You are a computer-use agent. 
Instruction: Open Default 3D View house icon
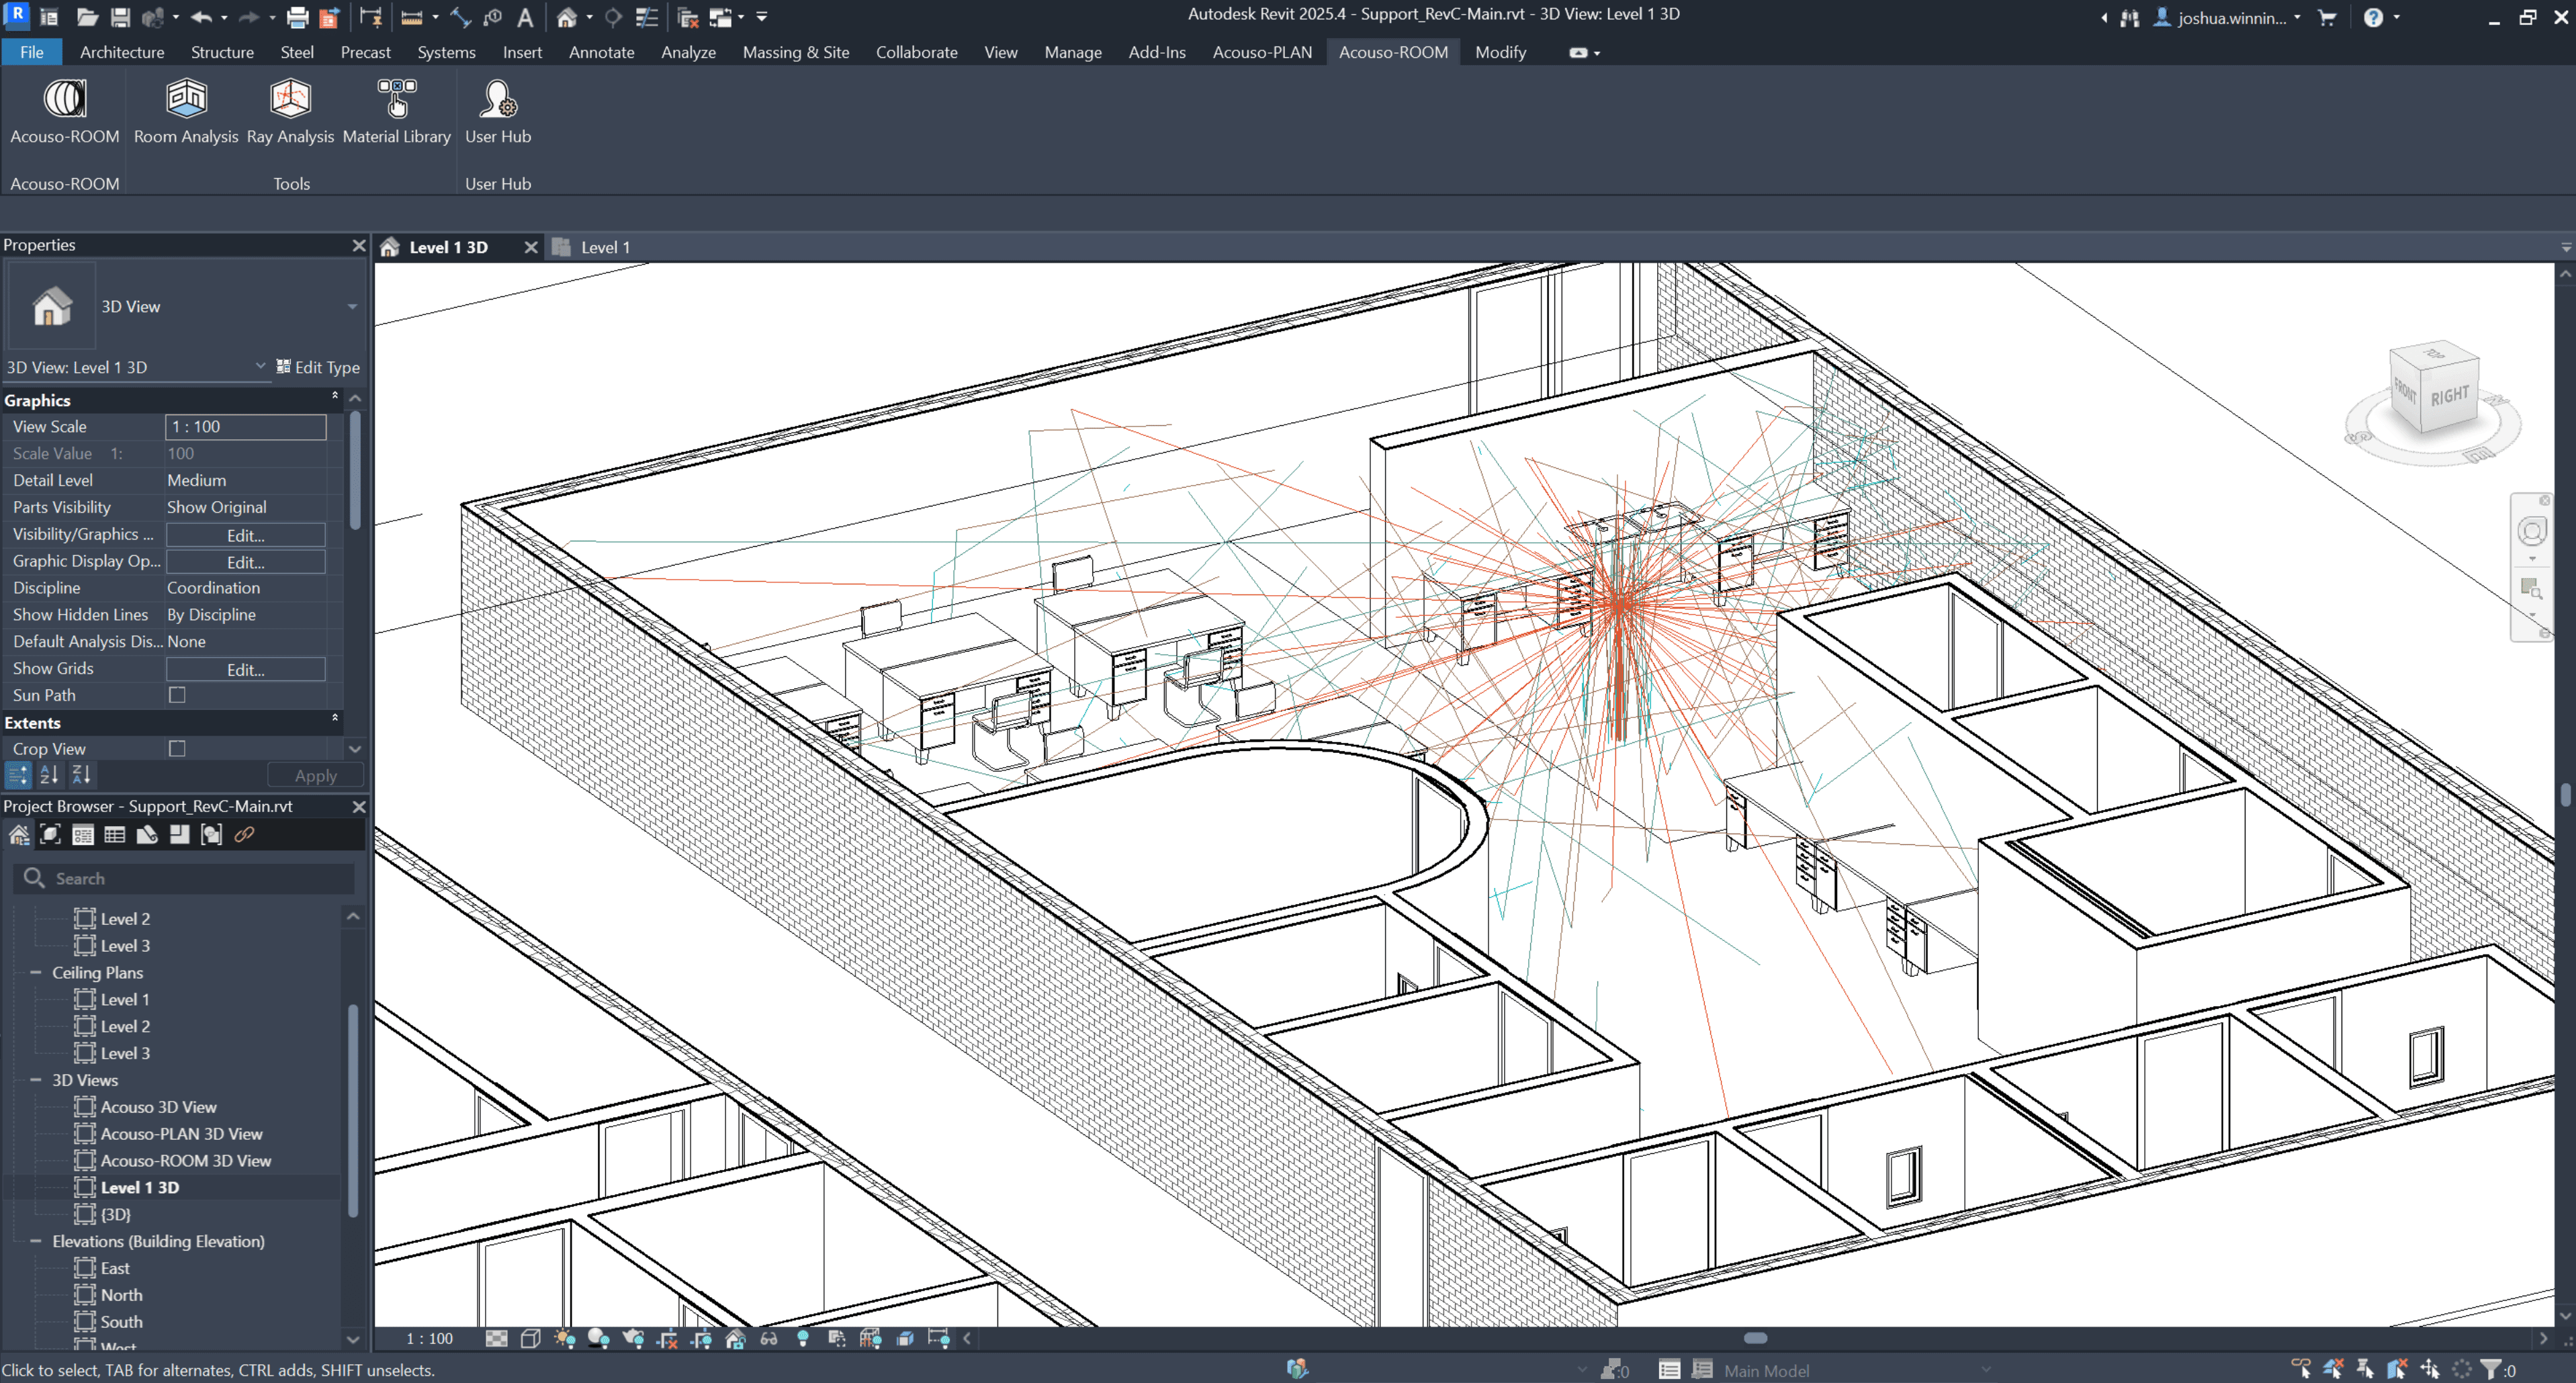[x=567, y=17]
